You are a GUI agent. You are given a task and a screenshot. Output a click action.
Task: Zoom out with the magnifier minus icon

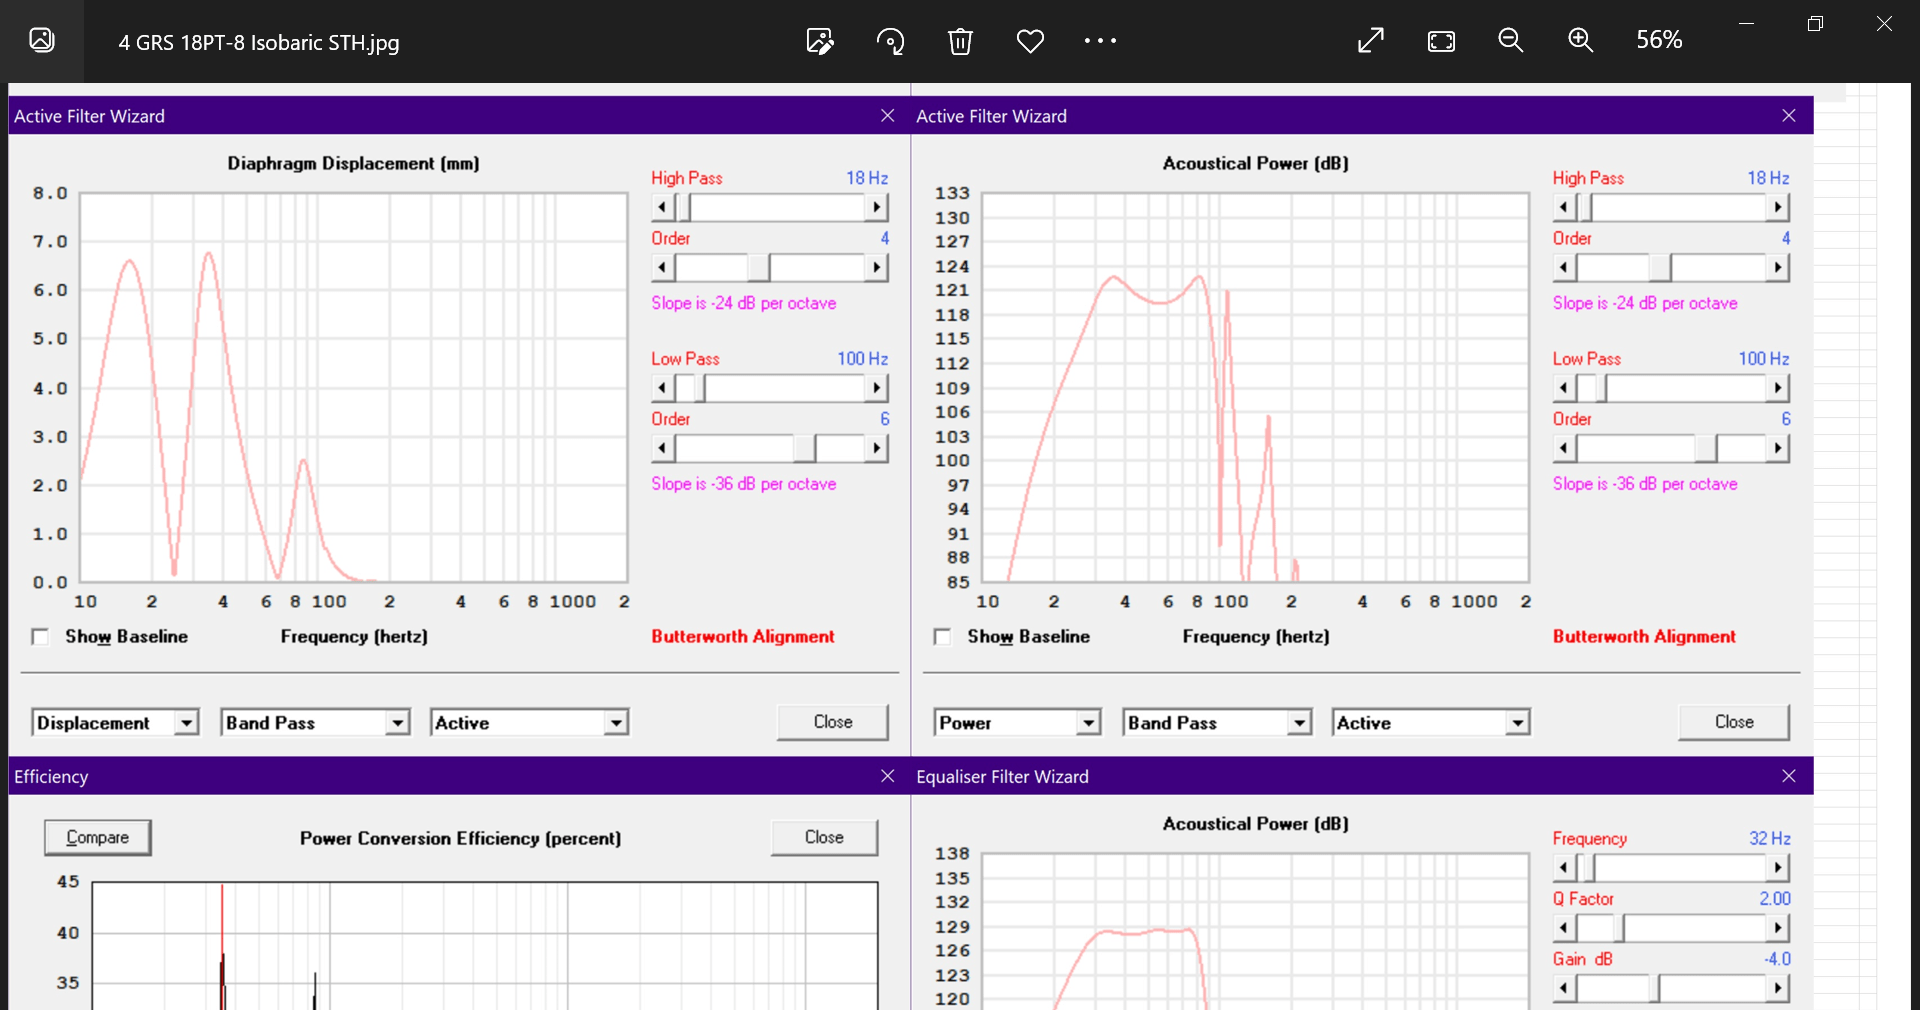click(1511, 41)
